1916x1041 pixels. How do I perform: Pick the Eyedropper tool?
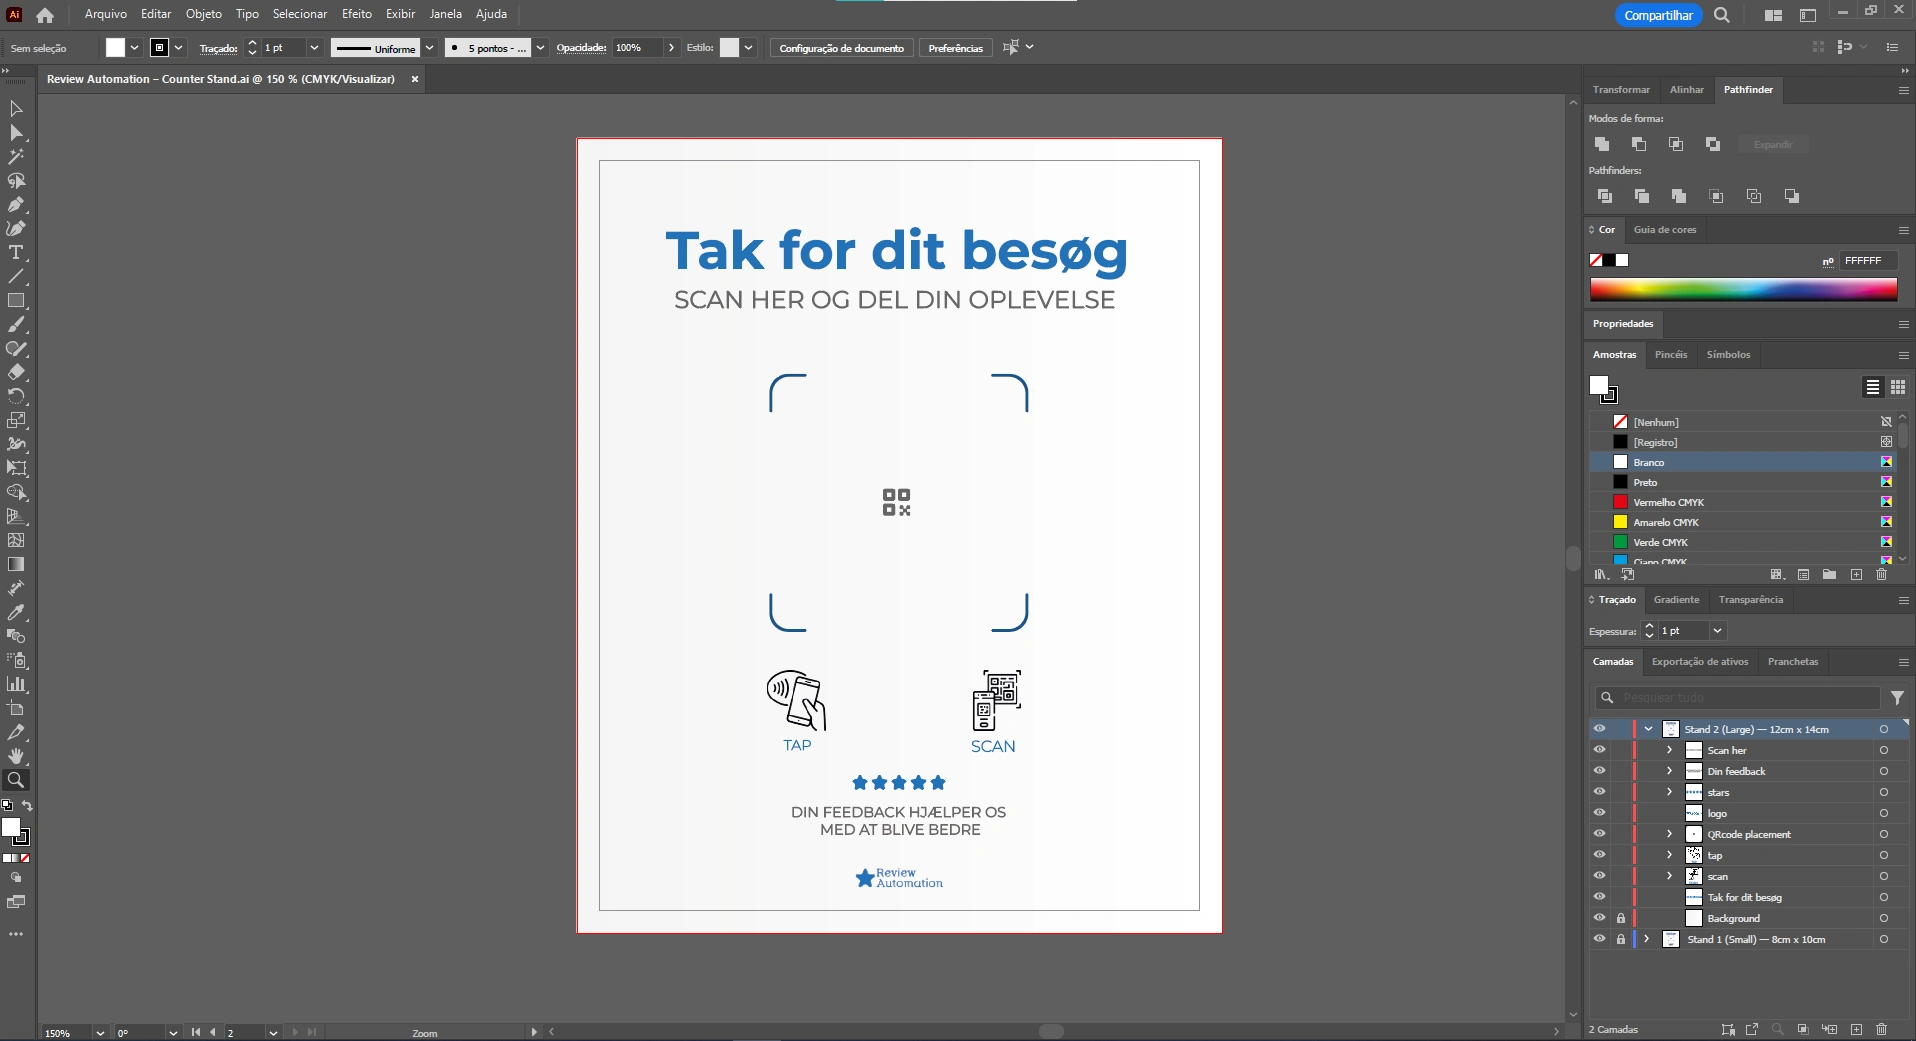click(16, 612)
